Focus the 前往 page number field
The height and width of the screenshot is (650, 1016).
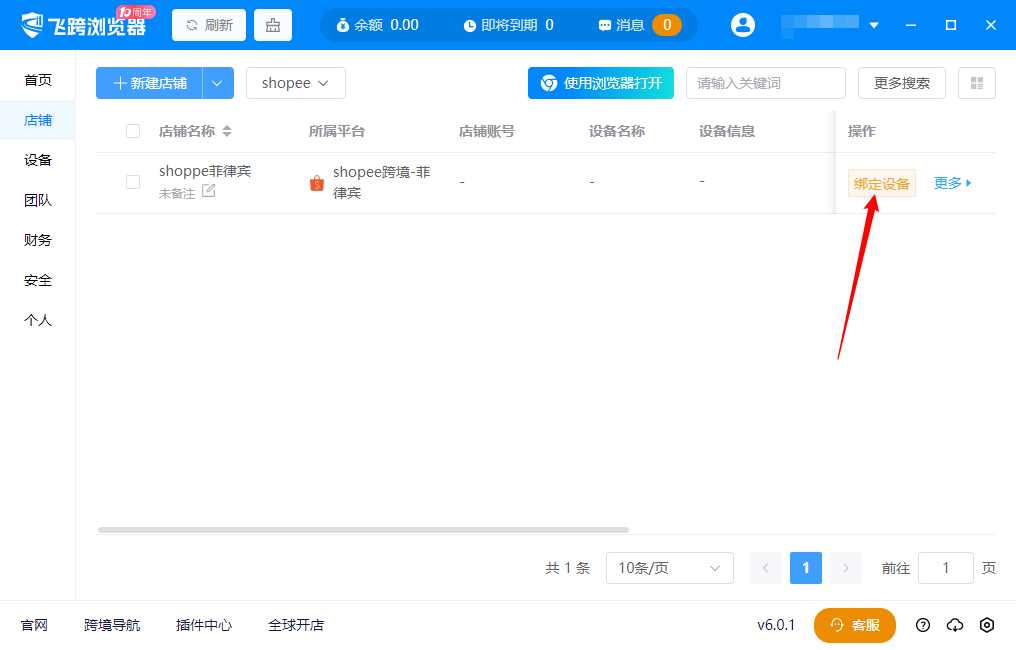[945, 568]
